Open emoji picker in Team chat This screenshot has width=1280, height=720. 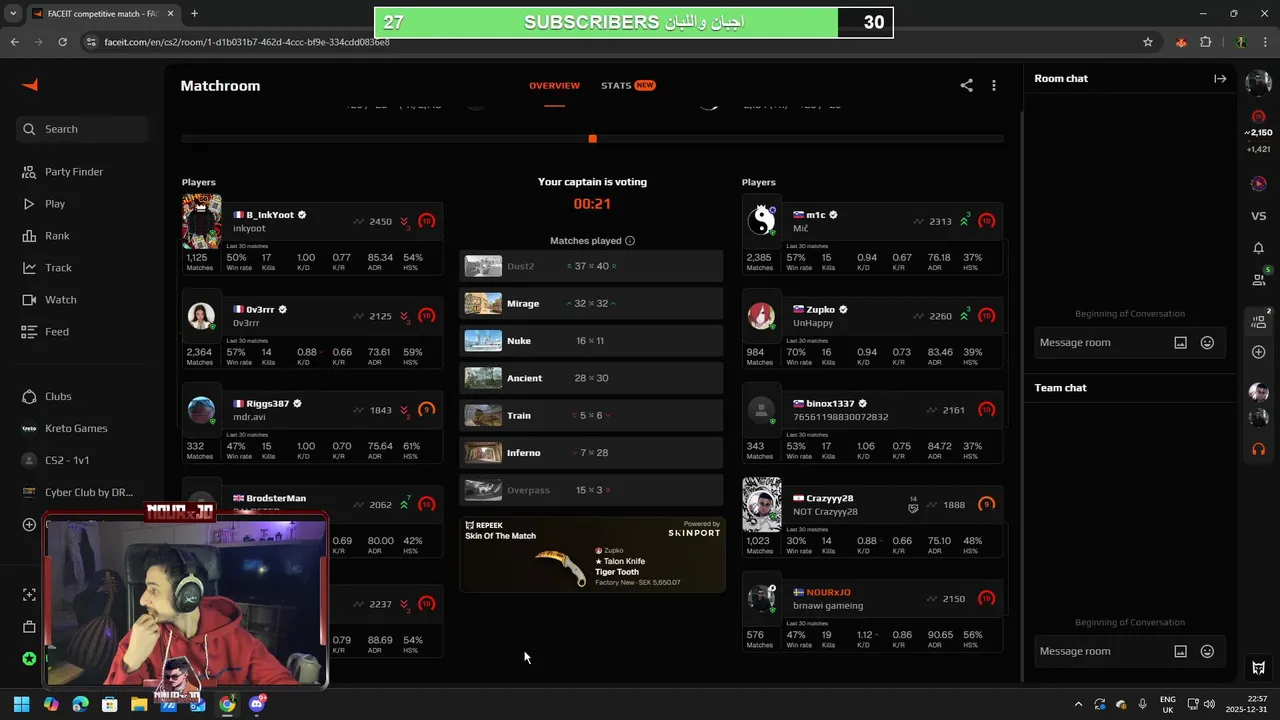[1207, 652]
